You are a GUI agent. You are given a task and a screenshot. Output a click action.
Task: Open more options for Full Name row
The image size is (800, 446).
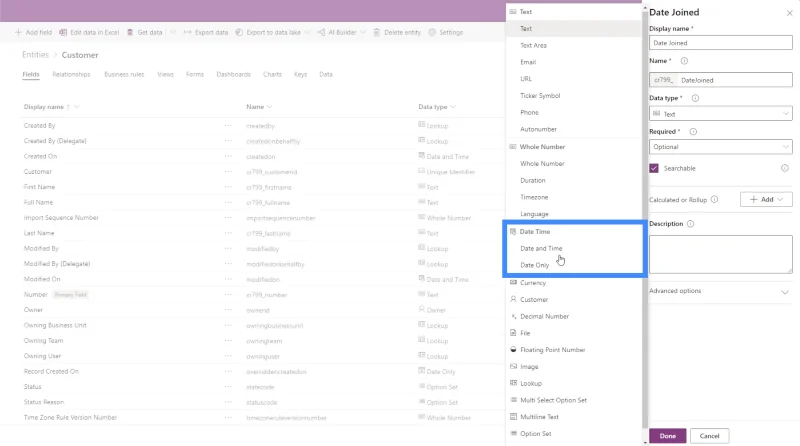[228, 202]
